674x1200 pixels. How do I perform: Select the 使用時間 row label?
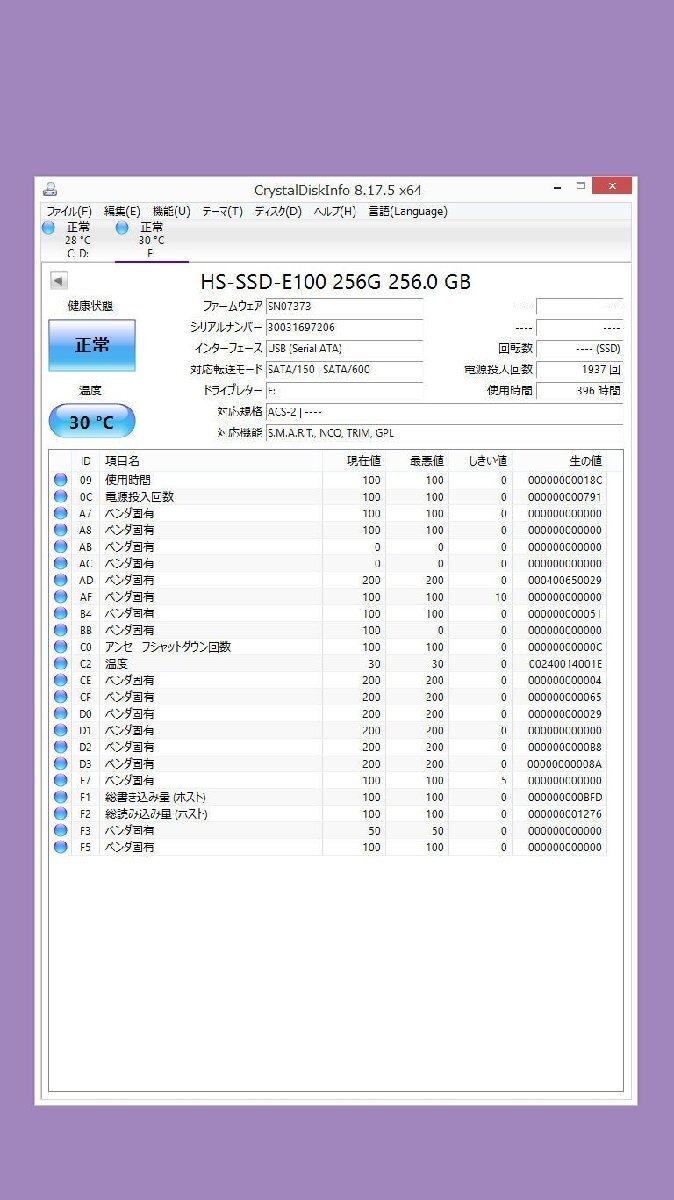[x=128, y=480]
